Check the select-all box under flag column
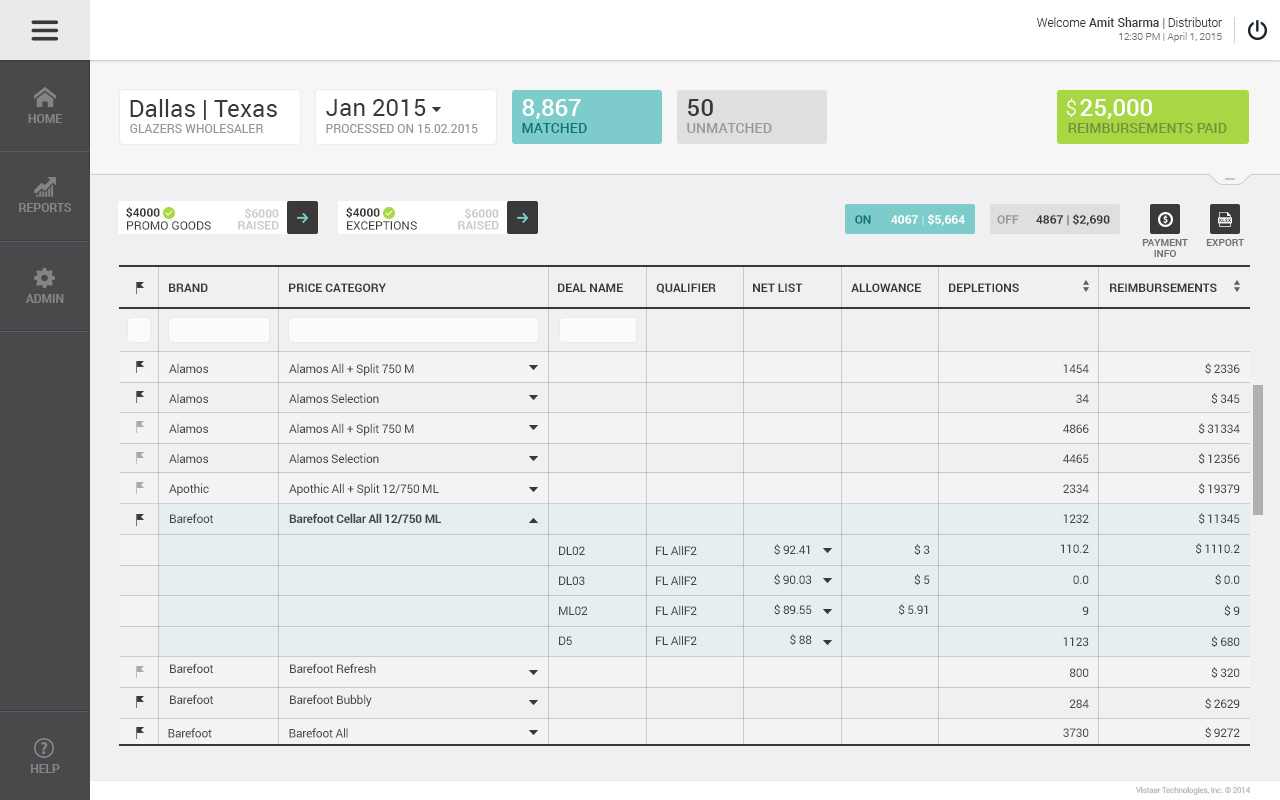Screen dimensions: 1280x800 pos(139,330)
